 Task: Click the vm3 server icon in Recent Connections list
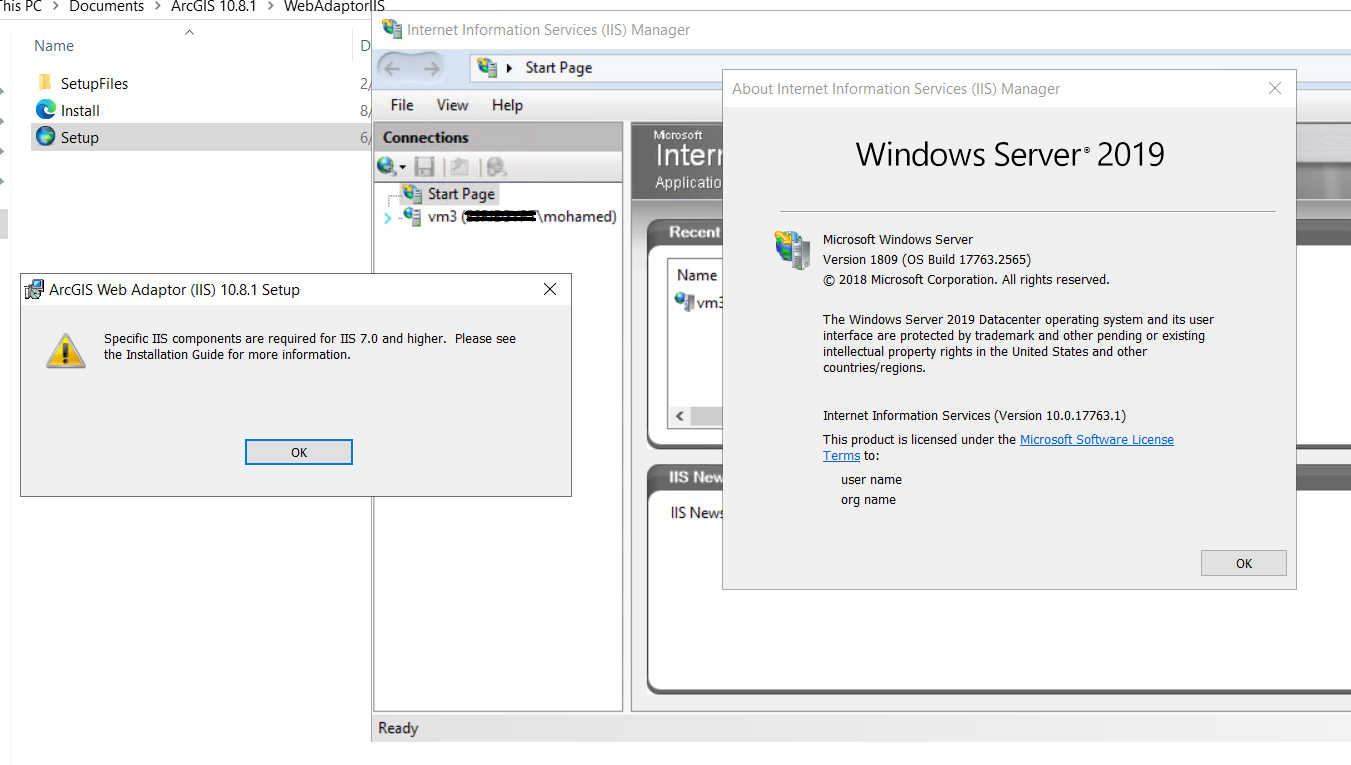pos(685,301)
